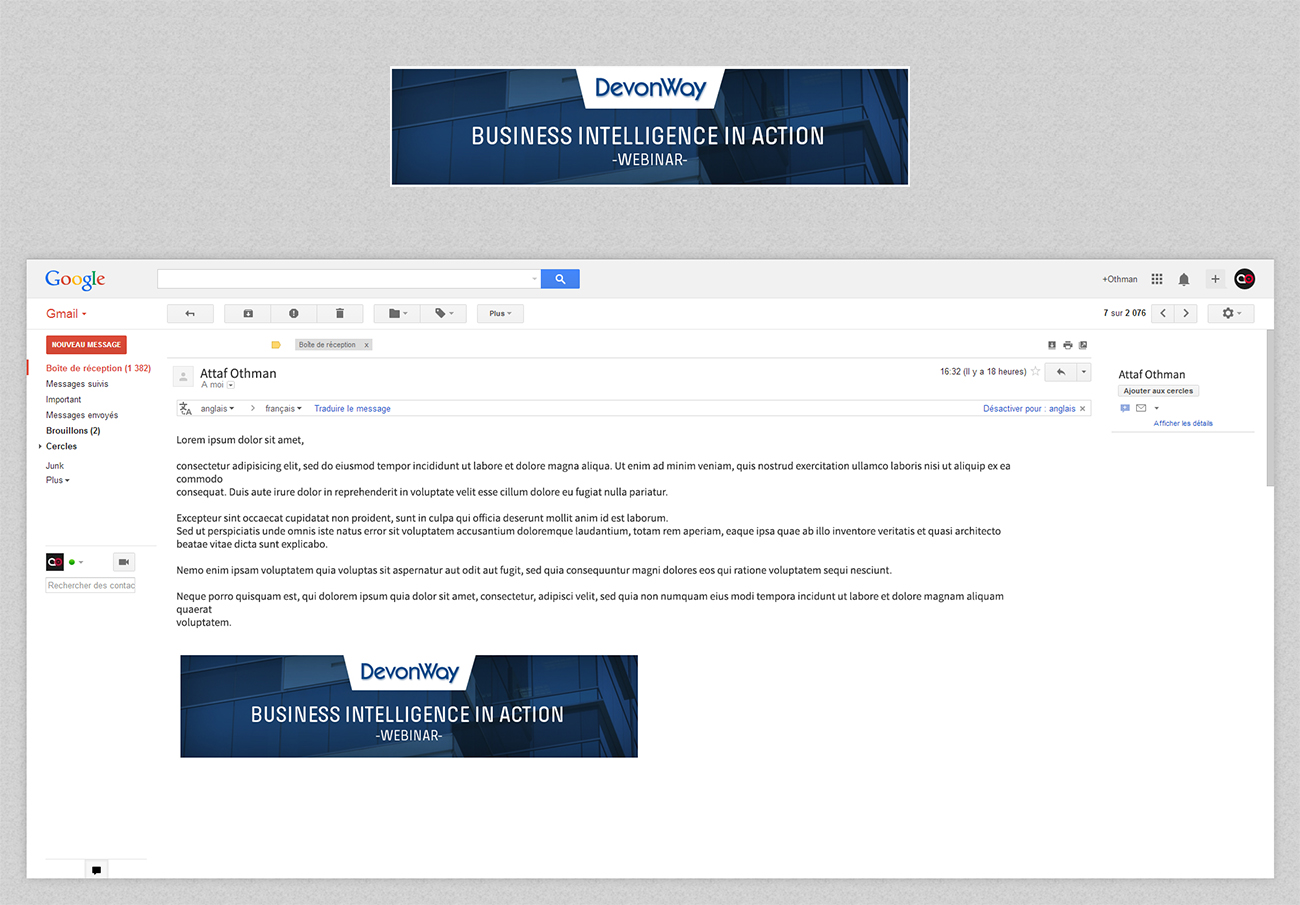The width and height of the screenshot is (1300, 905).
Task: Open the 'Important' folder
Action: [64, 400]
